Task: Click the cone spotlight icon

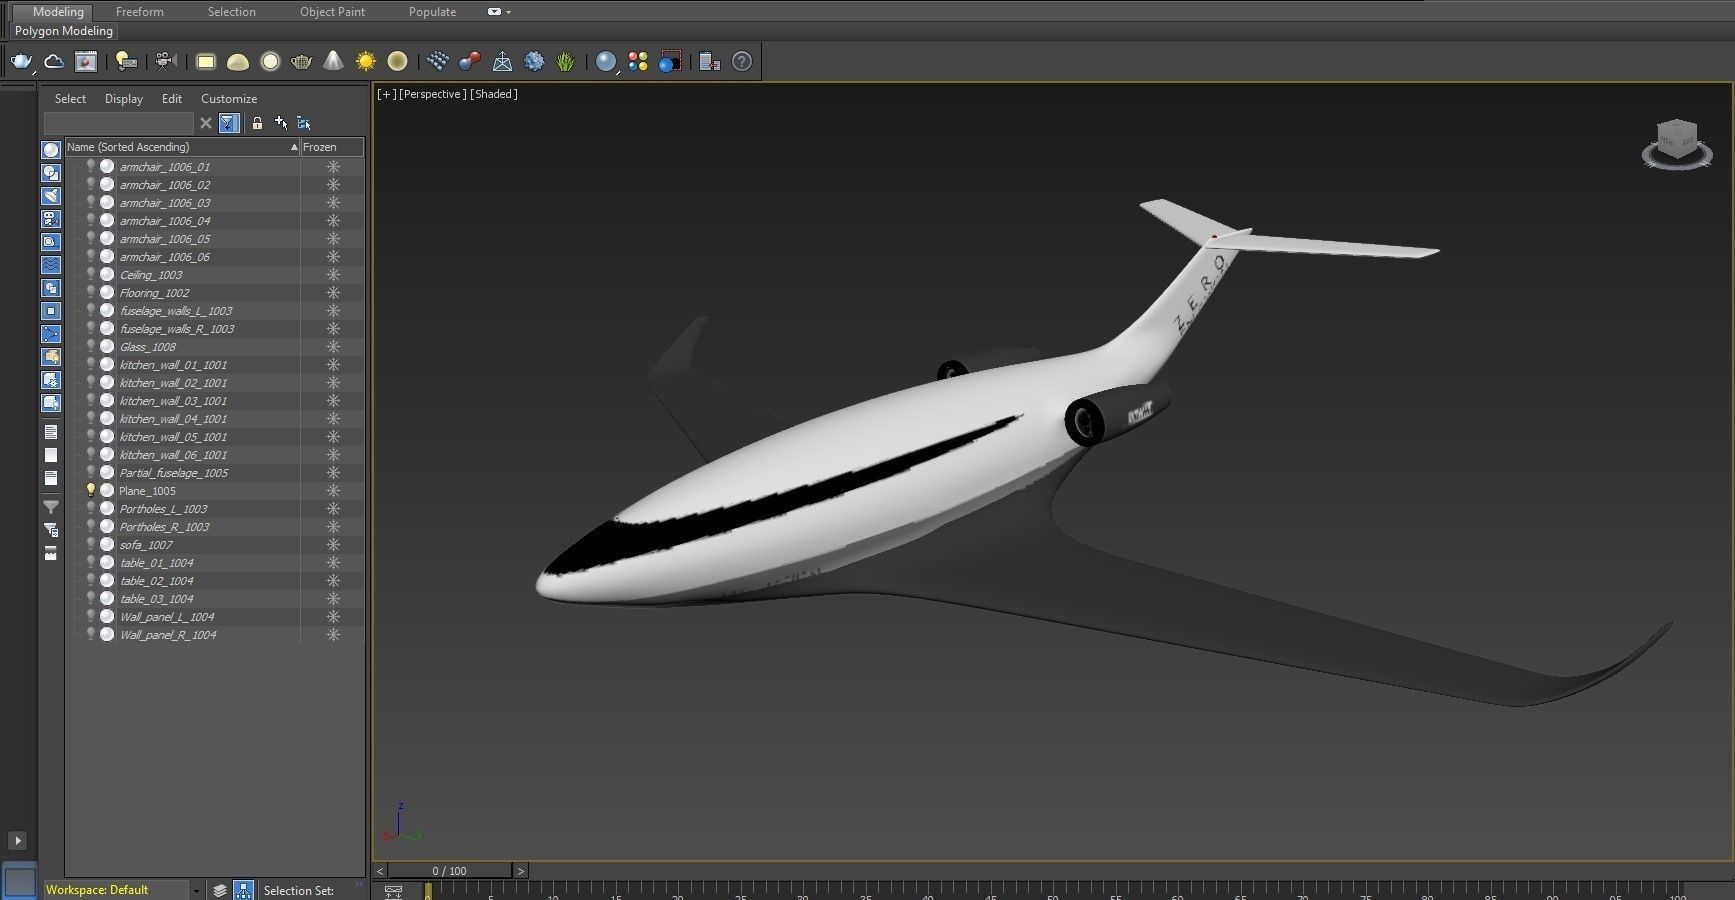Action: pyautogui.click(x=333, y=62)
